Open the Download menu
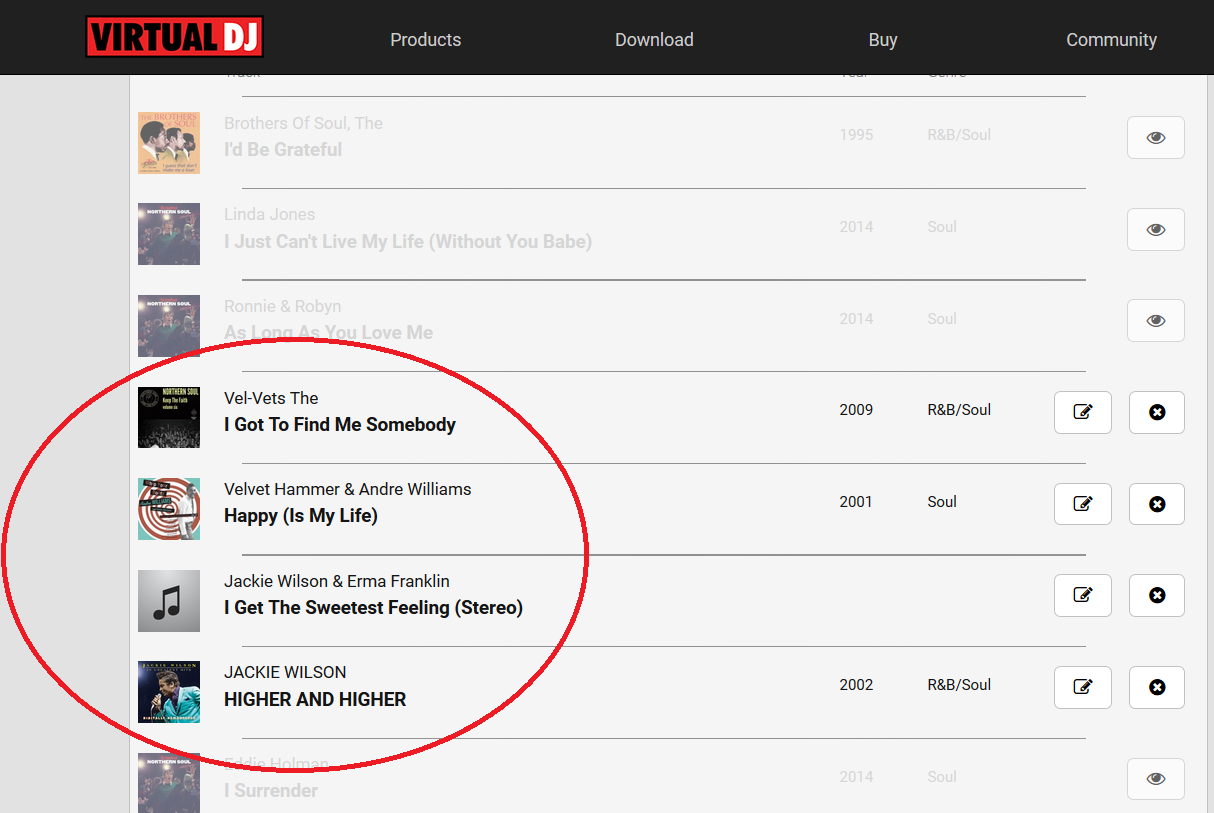Image resolution: width=1214 pixels, height=813 pixels. click(x=654, y=40)
